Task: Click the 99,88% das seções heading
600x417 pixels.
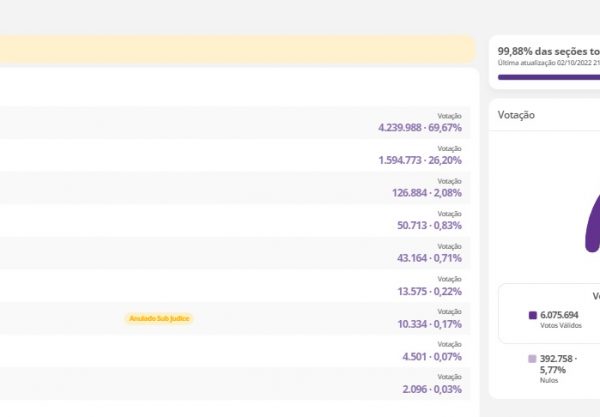Action: click(547, 49)
